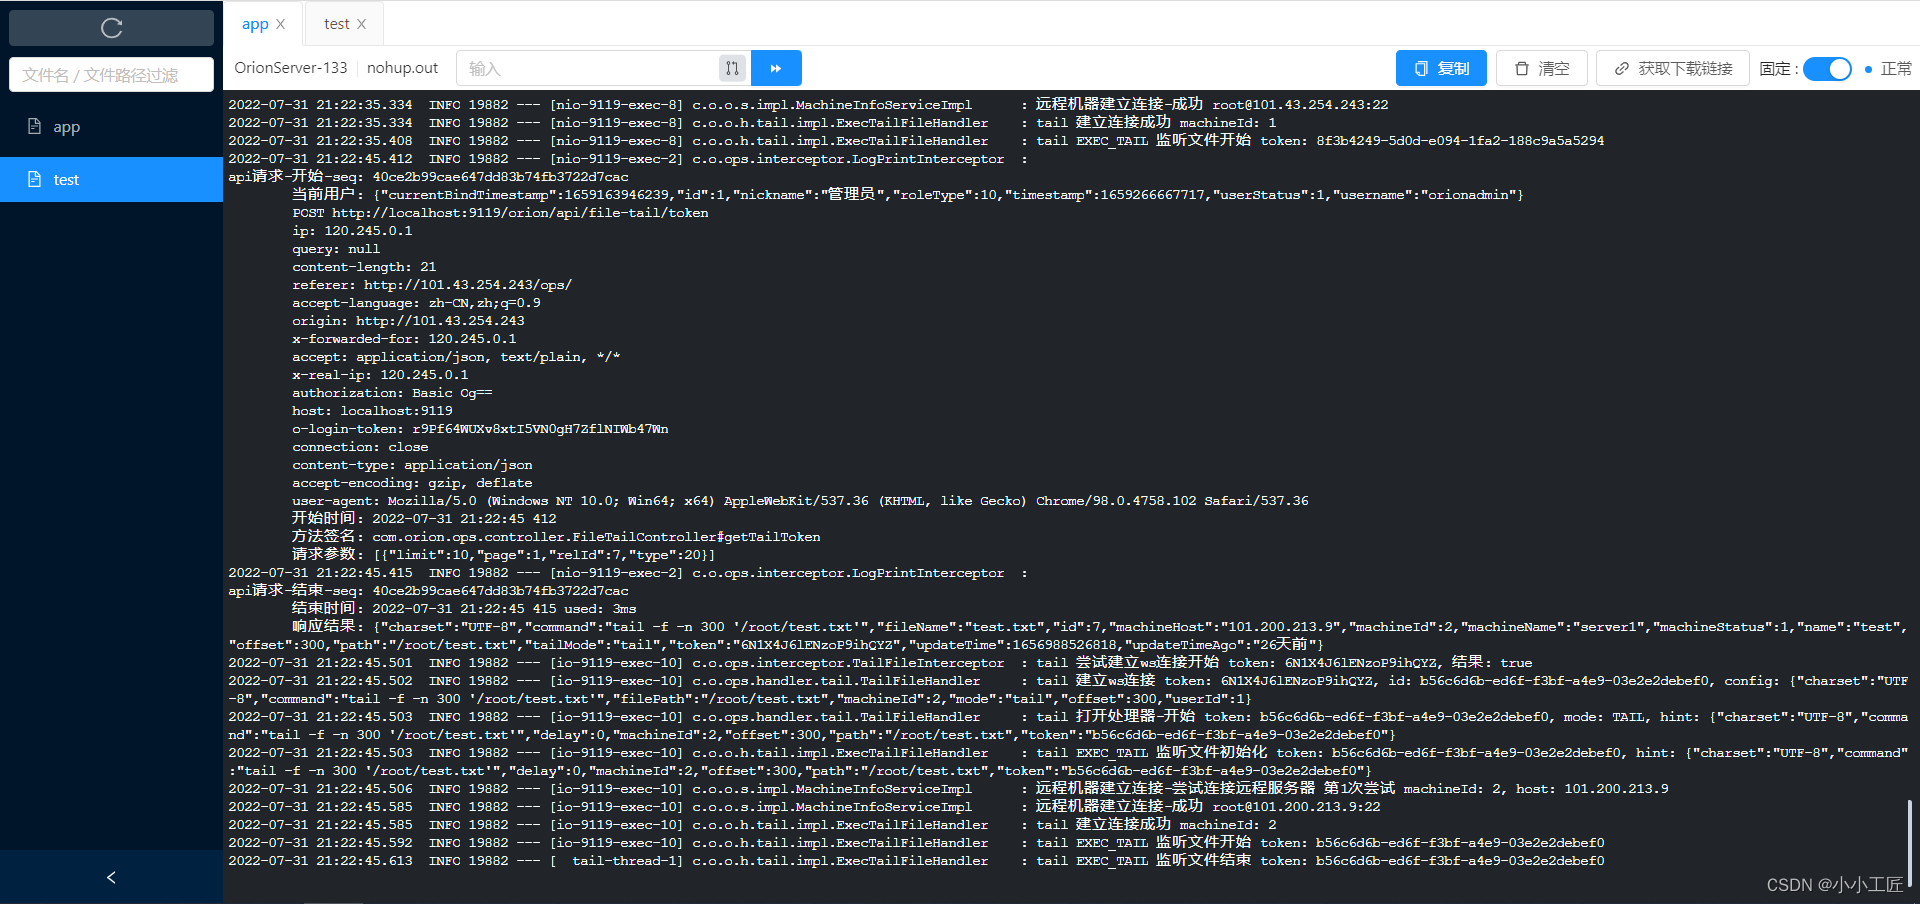Click the trash icon on the 清空 button
This screenshot has width=1920, height=904.
pyautogui.click(x=1524, y=67)
